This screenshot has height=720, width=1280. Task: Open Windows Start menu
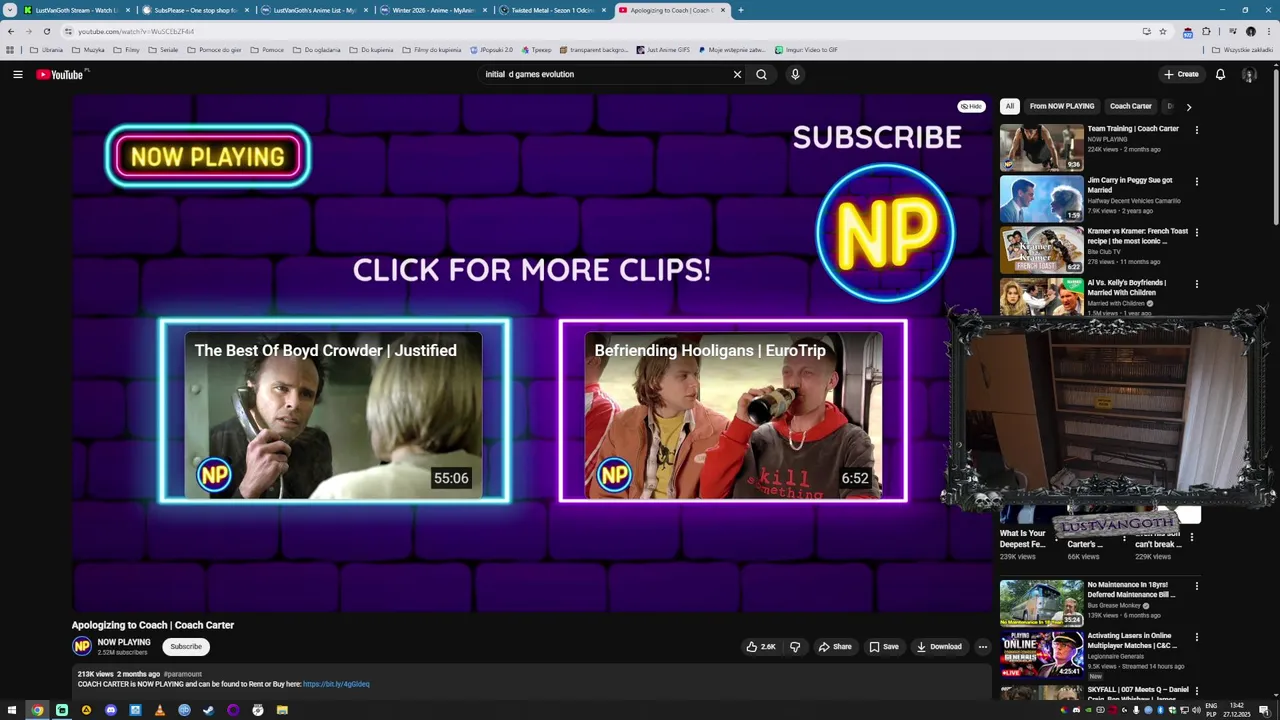click(12, 710)
